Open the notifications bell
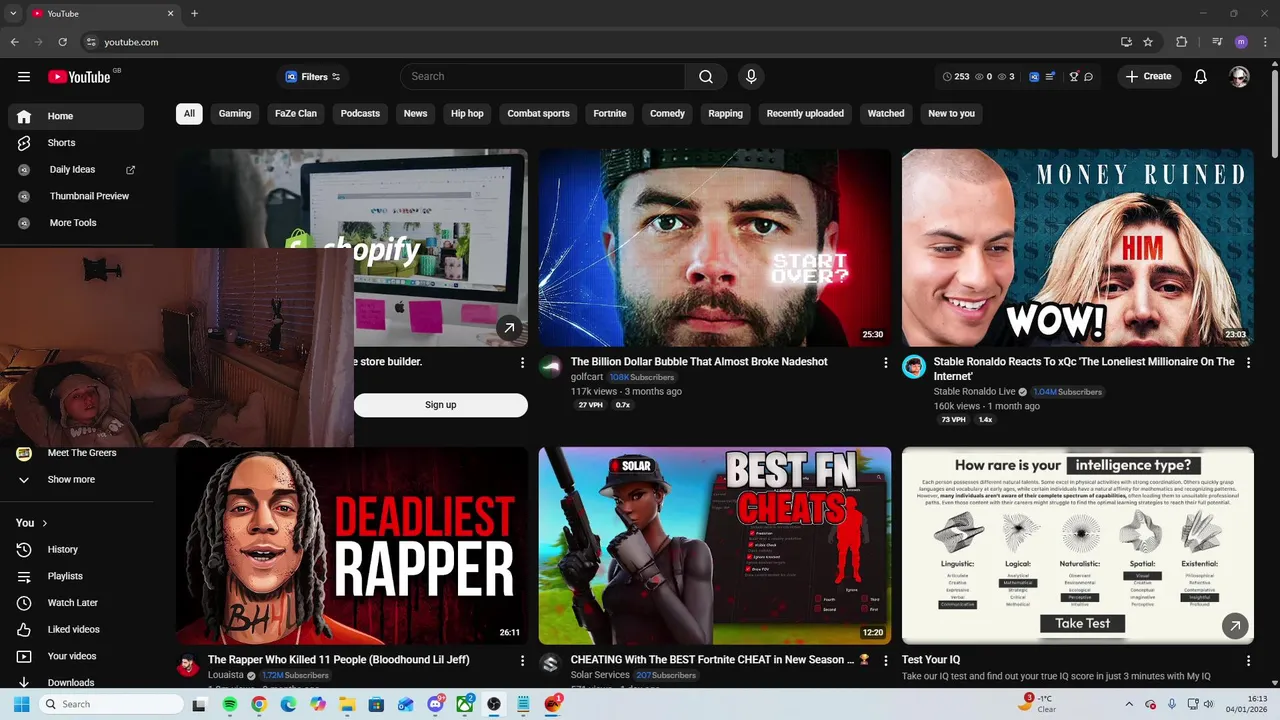 (x=1201, y=77)
